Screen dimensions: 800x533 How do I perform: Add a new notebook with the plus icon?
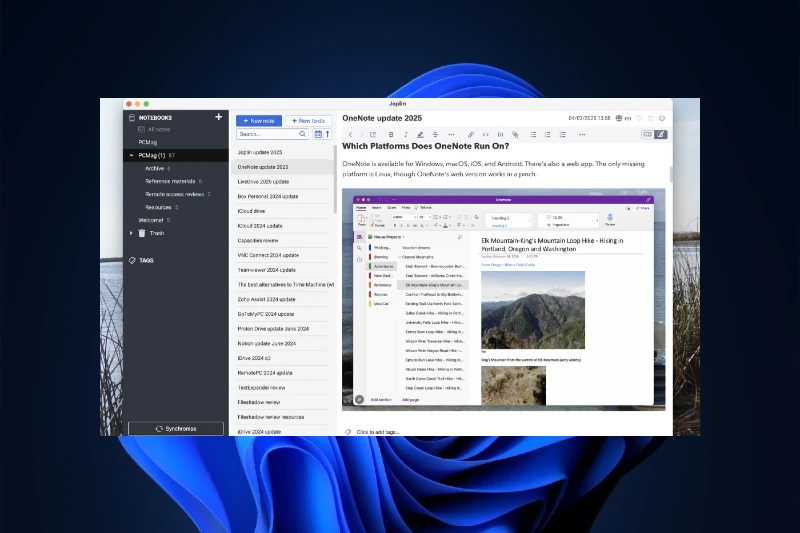click(x=218, y=117)
